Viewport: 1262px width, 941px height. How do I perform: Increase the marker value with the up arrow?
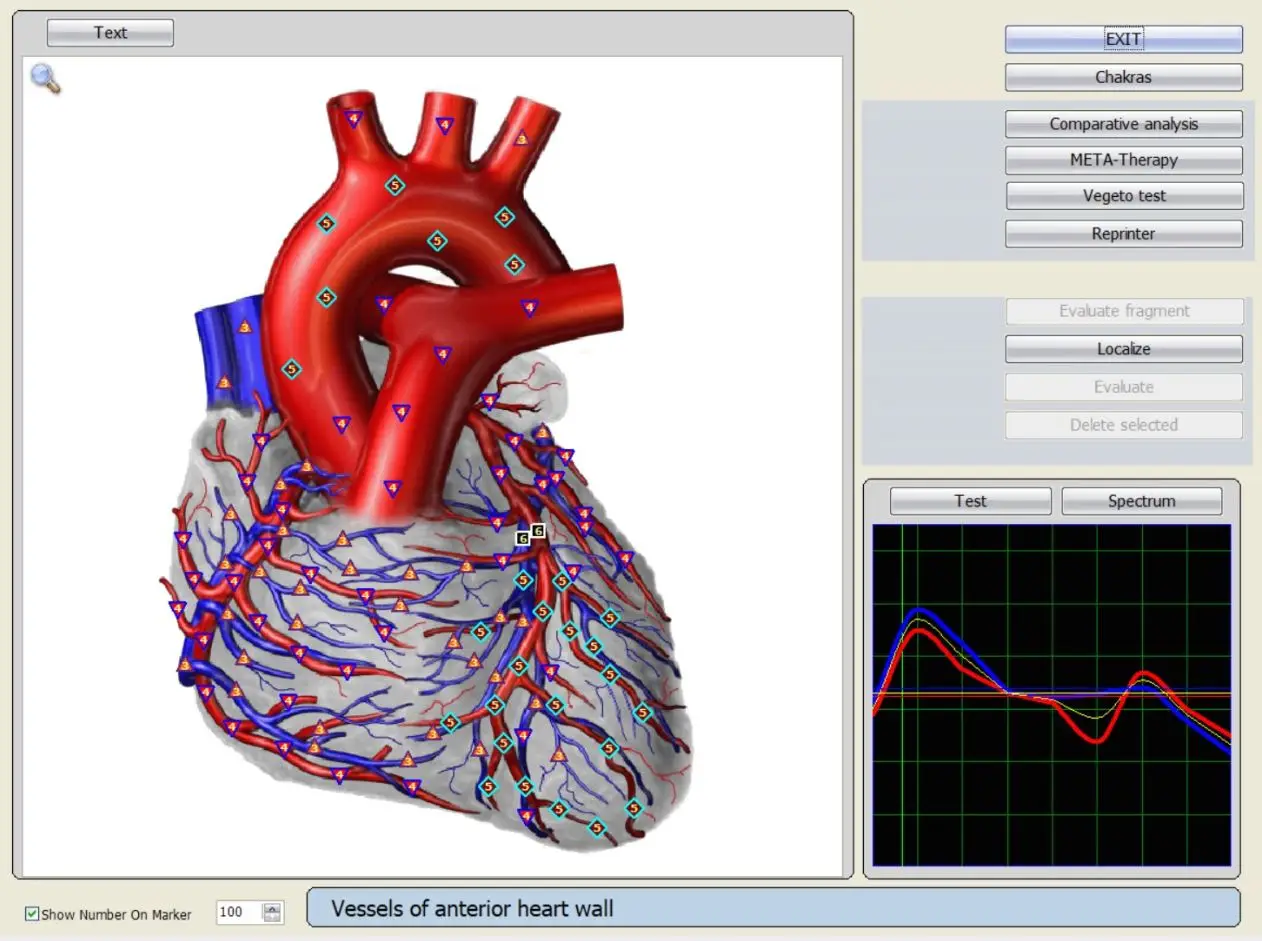pyautogui.click(x=272, y=908)
